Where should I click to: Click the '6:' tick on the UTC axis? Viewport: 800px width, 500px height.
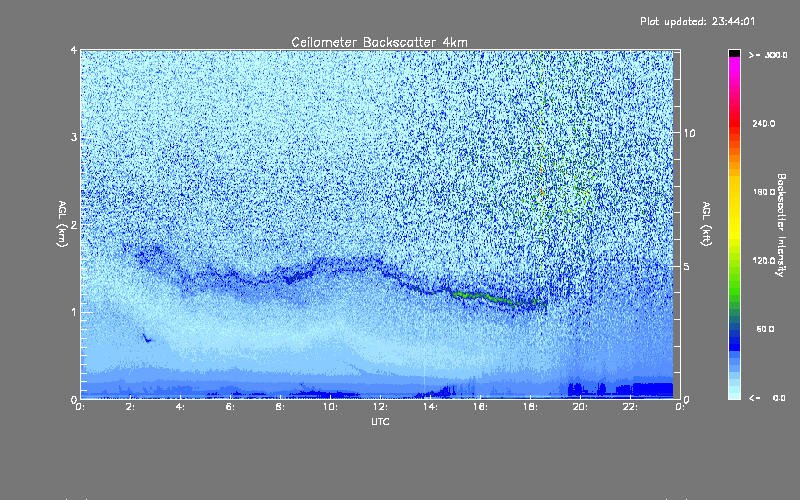tap(230, 407)
